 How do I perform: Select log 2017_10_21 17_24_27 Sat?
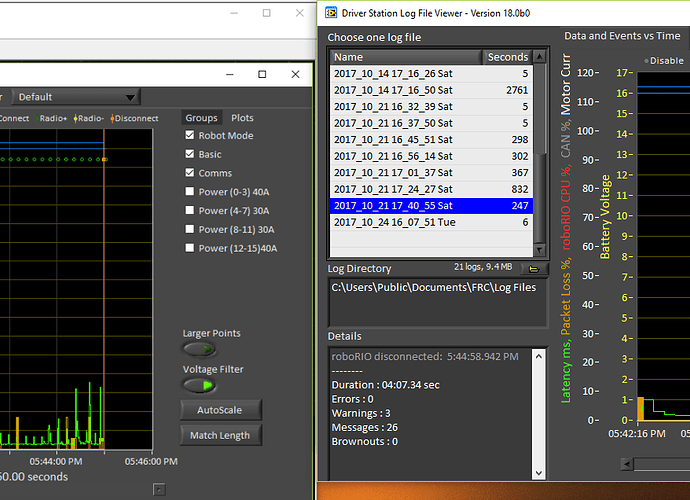[x=431, y=189]
